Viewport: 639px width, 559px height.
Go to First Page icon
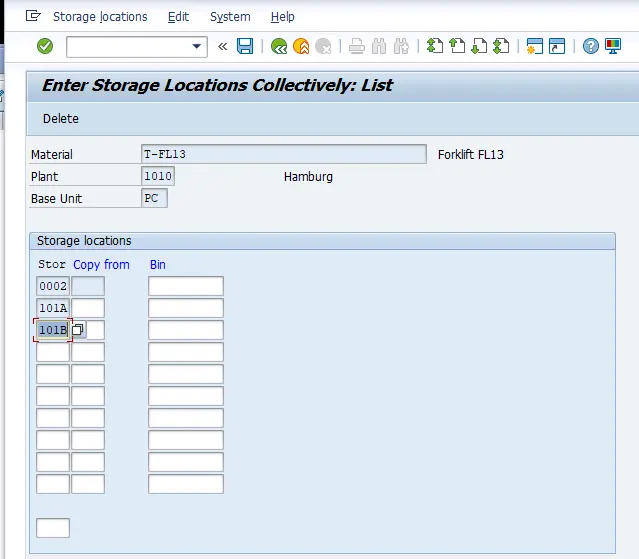[x=434, y=46]
